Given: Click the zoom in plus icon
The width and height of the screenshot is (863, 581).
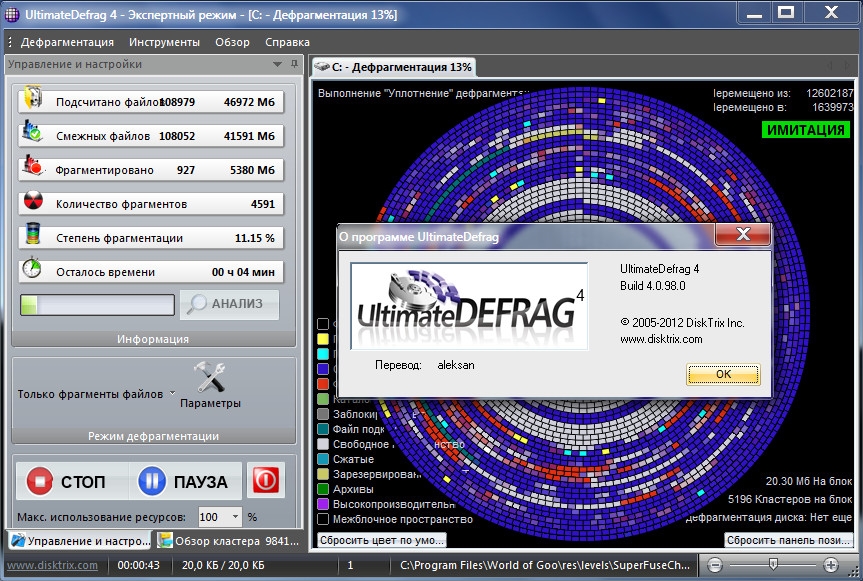Looking at the screenshot, I should click(831, 564).
